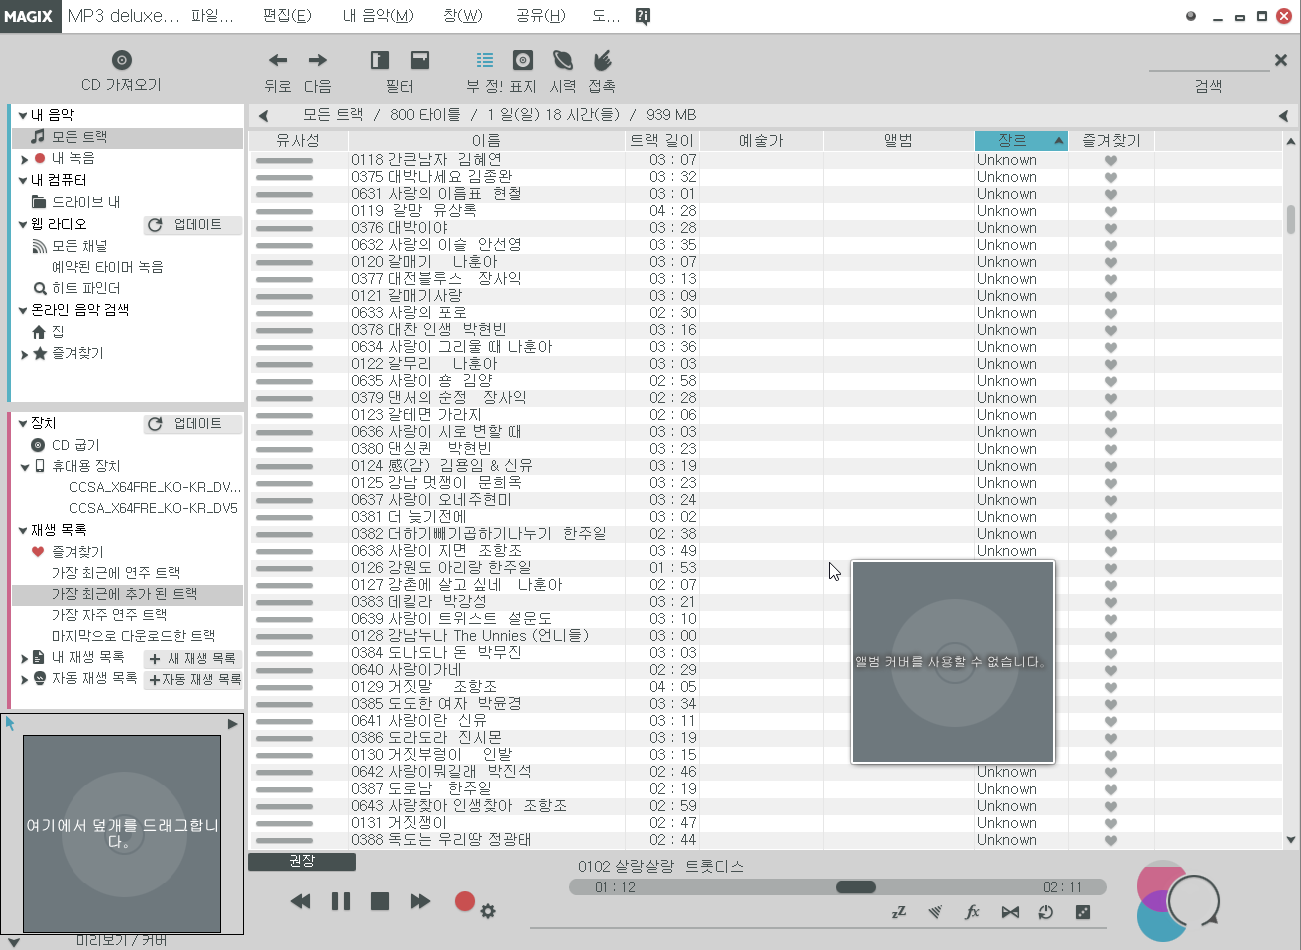Collapse the 온라인 음악 검색 section

[x=23, y=311]
